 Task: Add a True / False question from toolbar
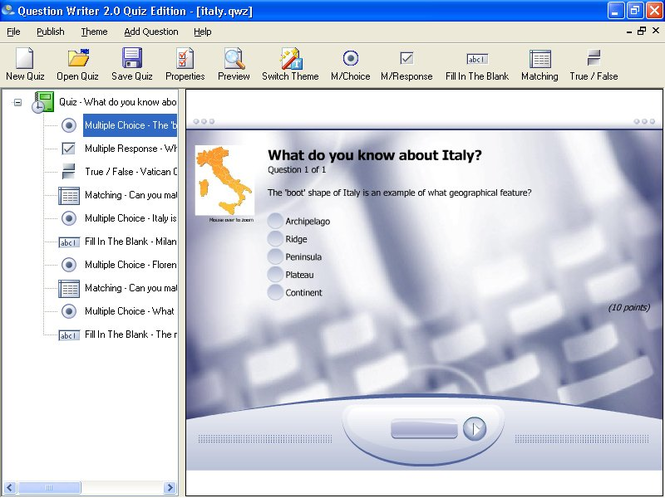(594, 64)
